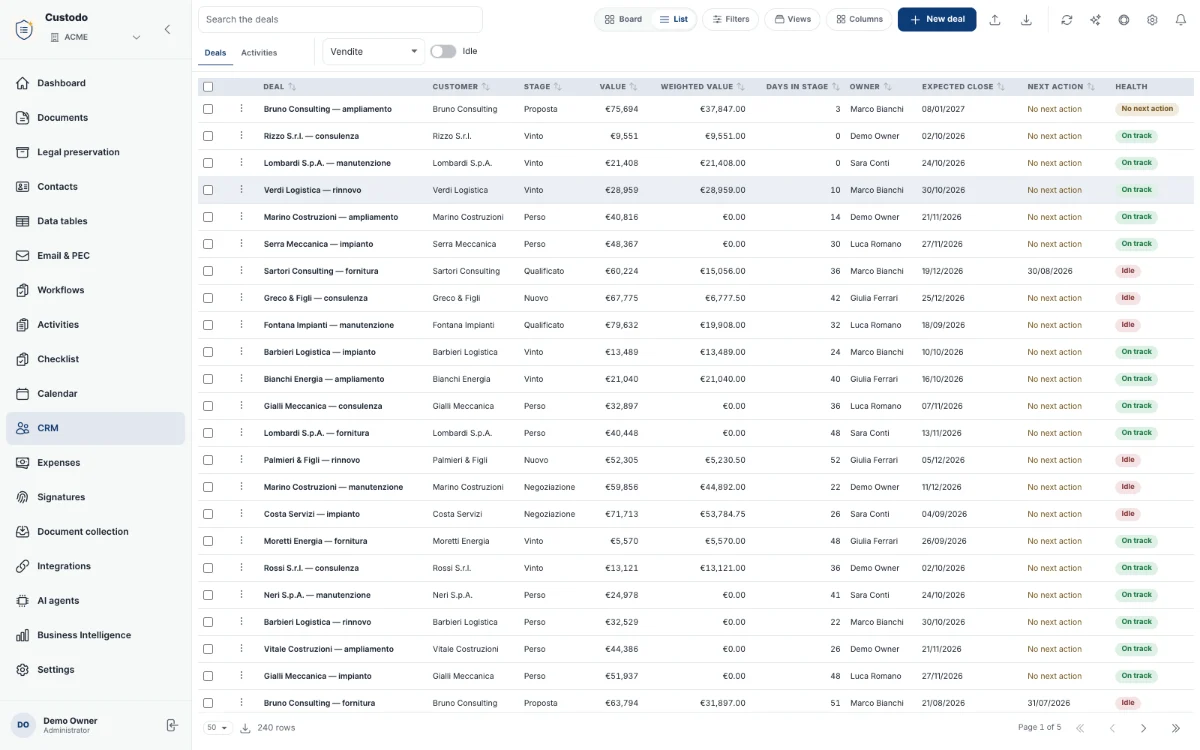Click the New deal button

[937, 19]
